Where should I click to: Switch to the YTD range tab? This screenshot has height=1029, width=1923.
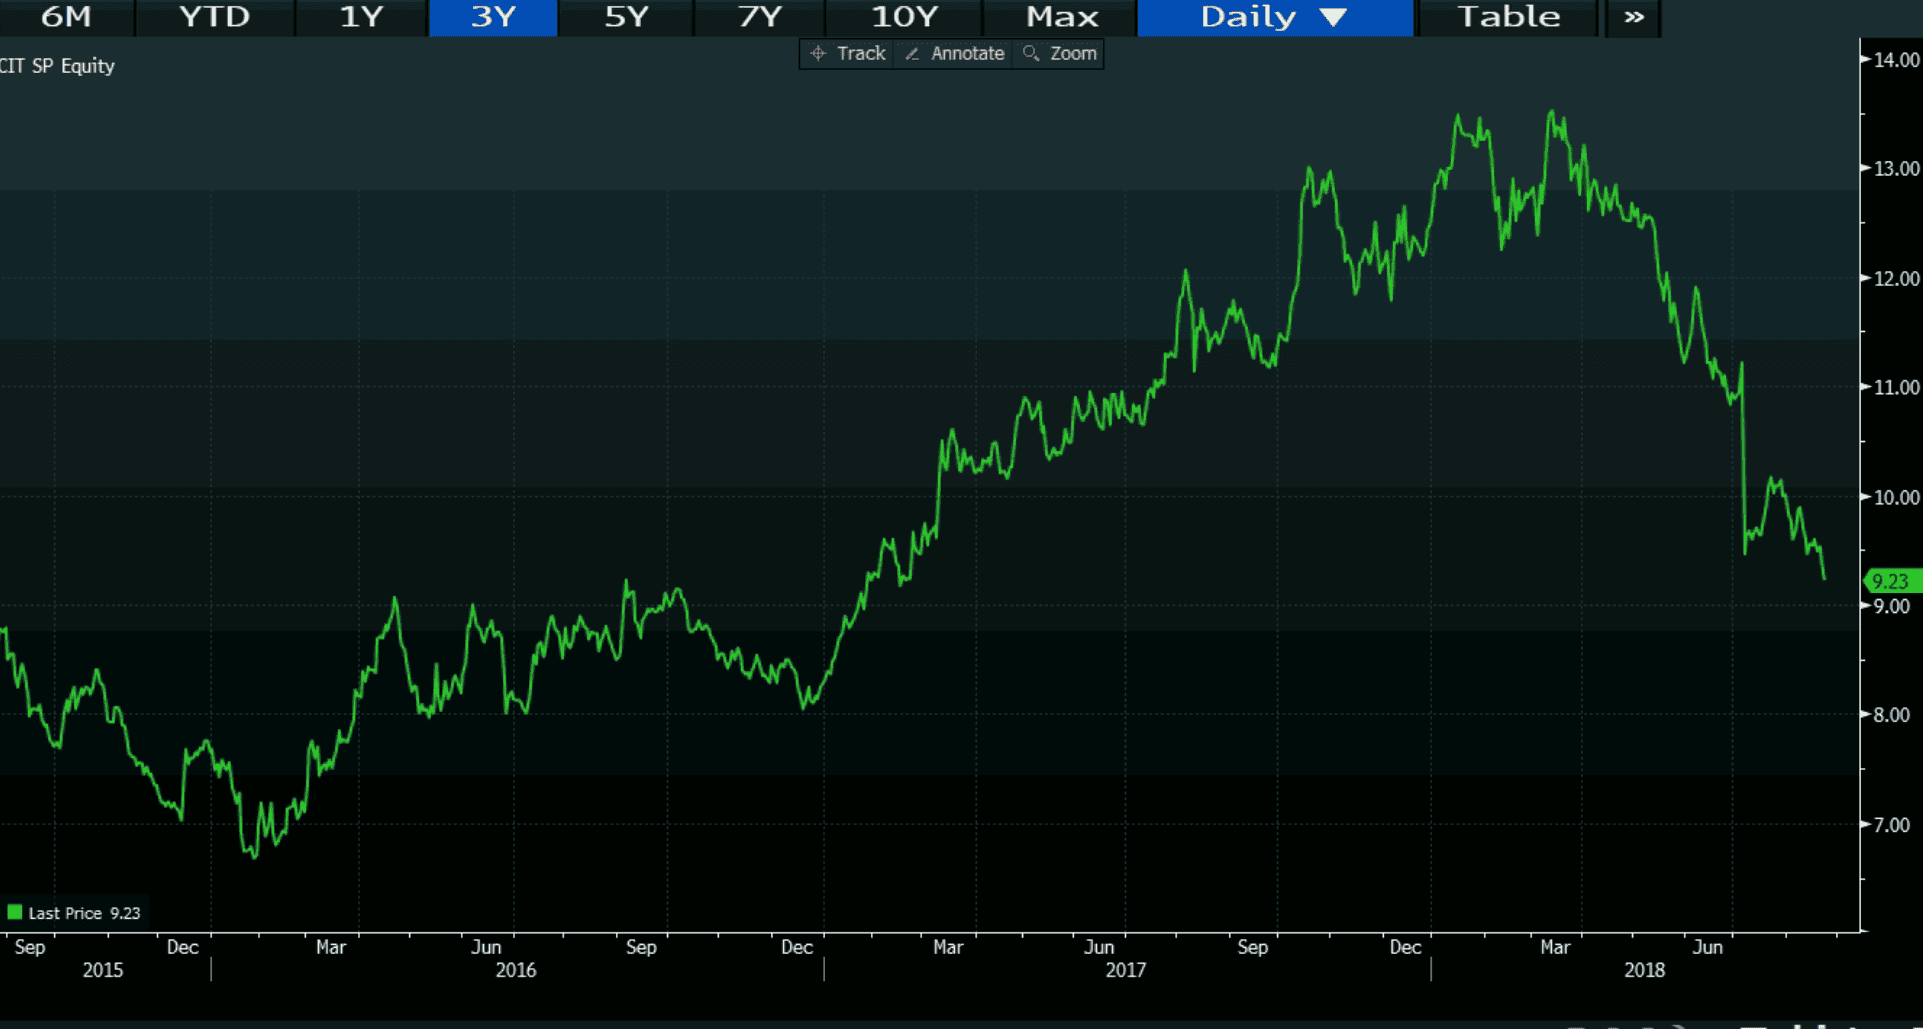pos(214,17)
